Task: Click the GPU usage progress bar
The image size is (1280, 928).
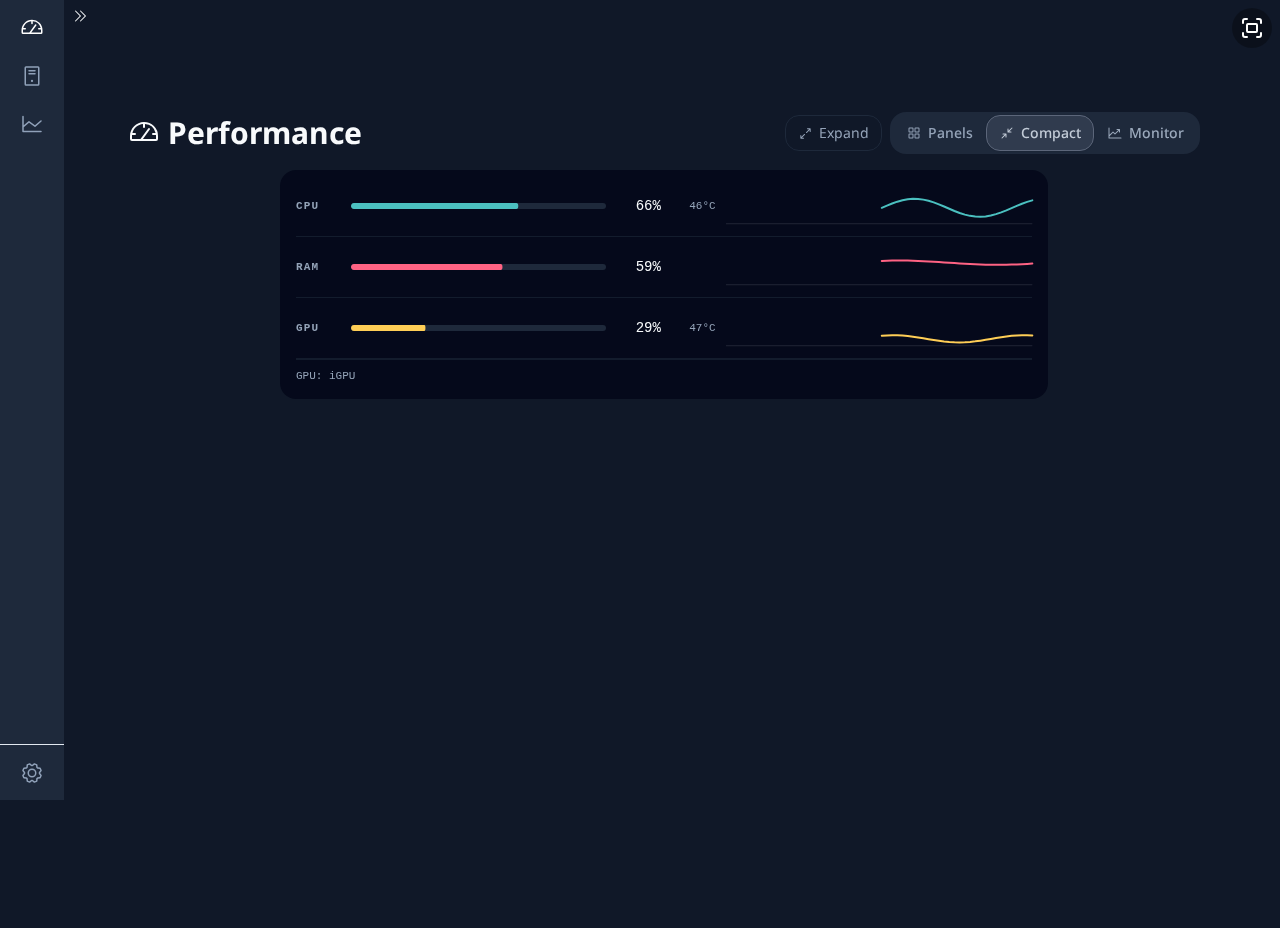Action: 478,328
